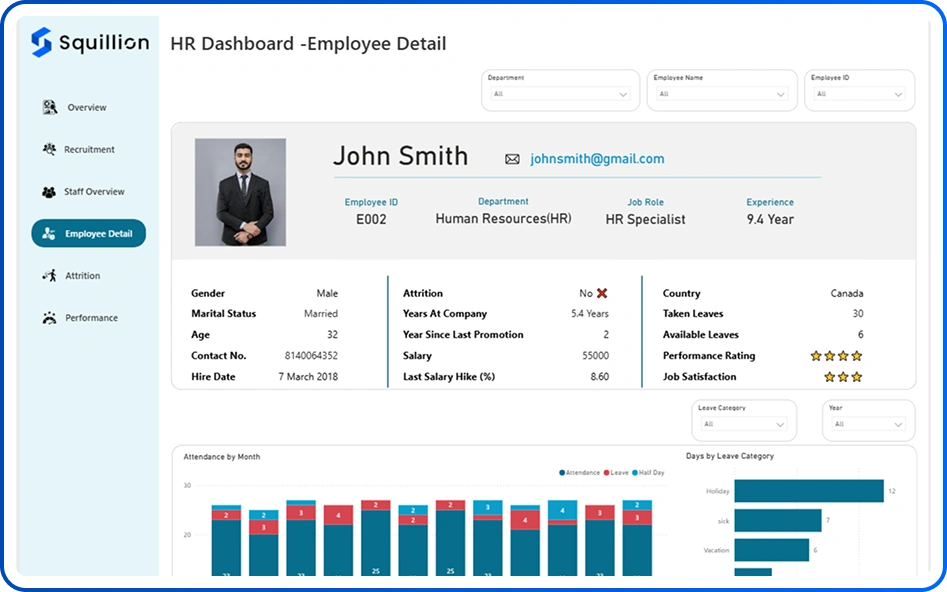Click the Marital Status value Married
The width and height of the screenshot is (947, 592).
(x=321, y=314)
